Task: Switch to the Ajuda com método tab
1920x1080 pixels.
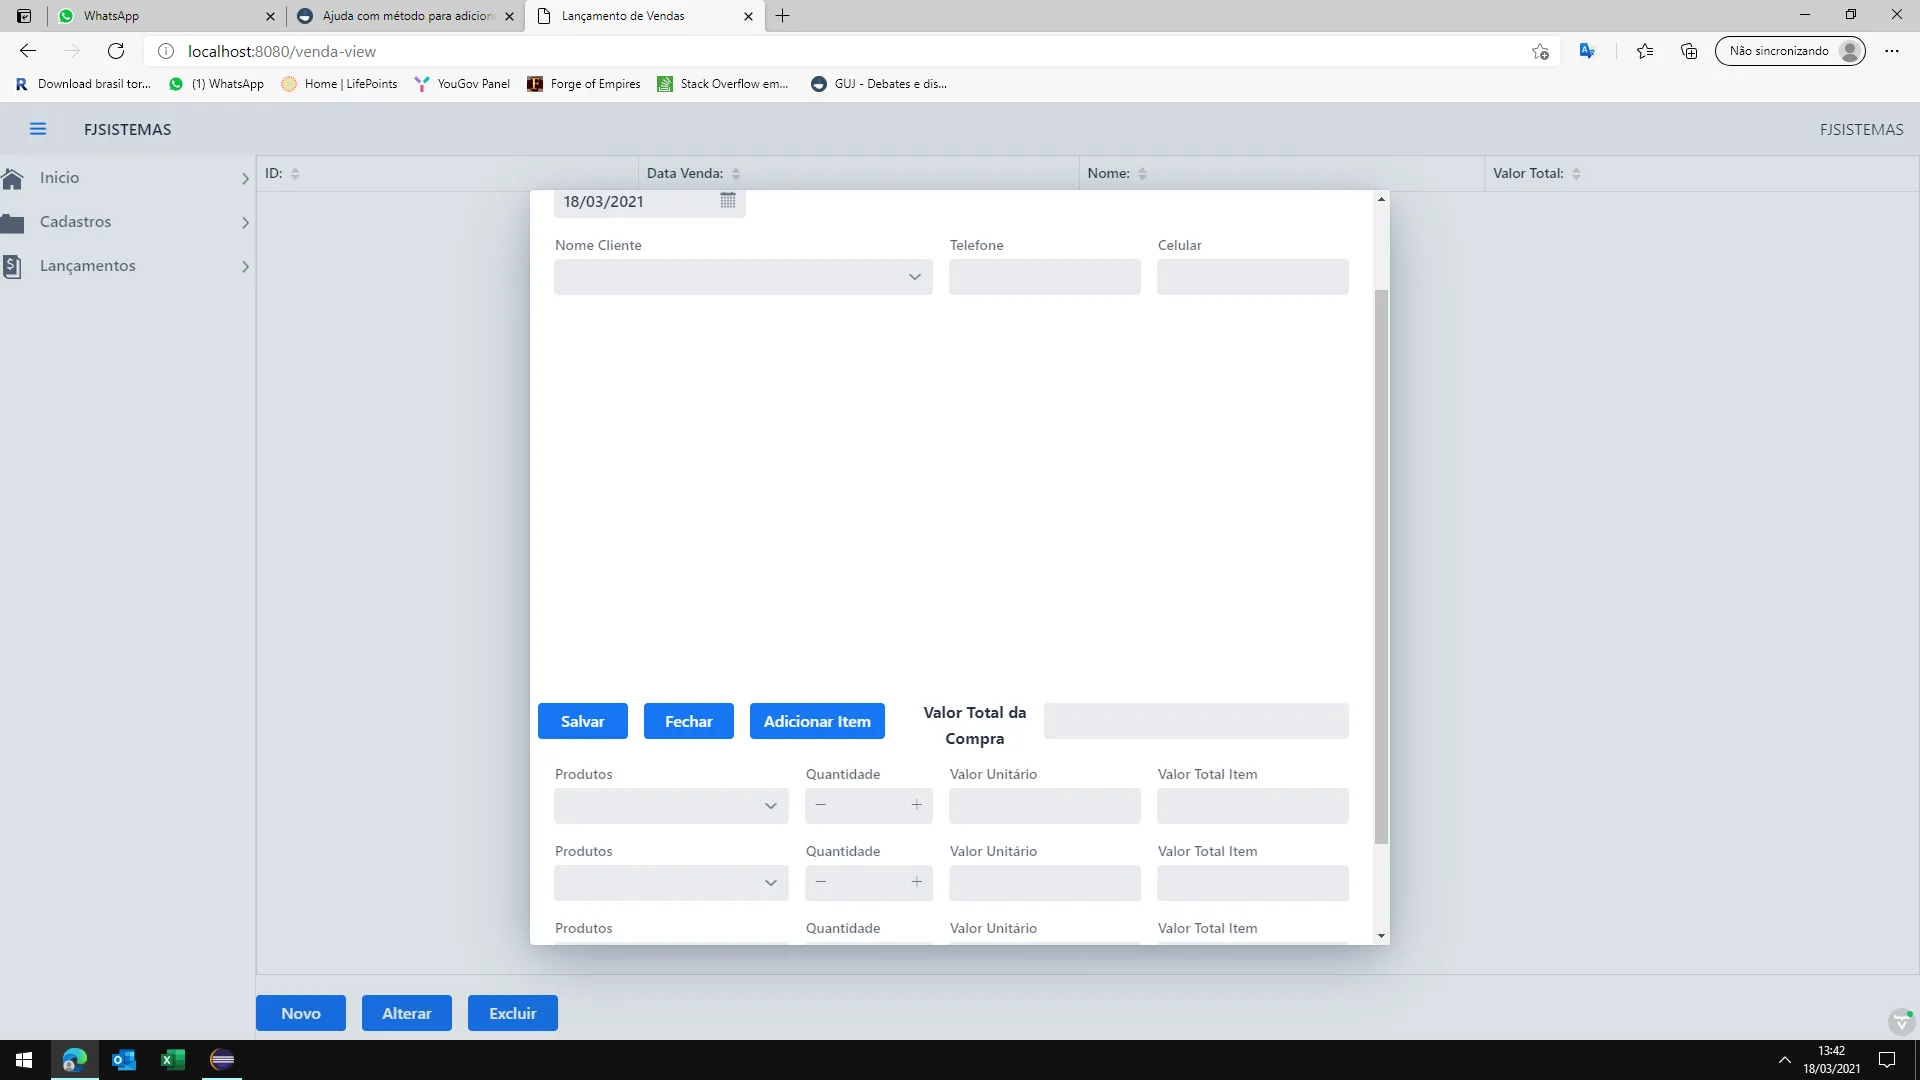Action: tap(405, 16)
